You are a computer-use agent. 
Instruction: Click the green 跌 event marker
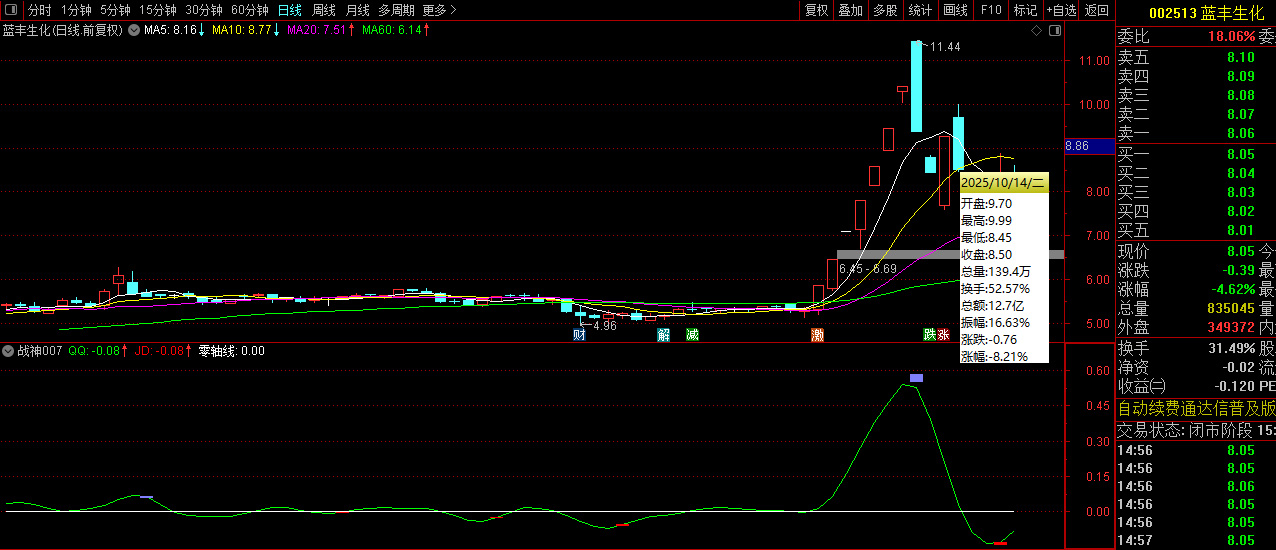(929, 335)
